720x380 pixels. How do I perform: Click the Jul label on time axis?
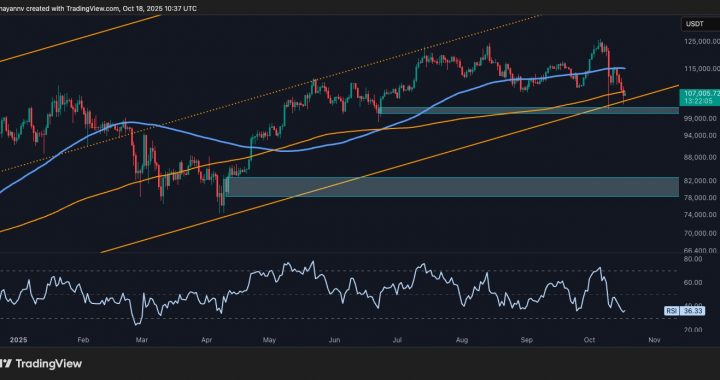pos(398,340)
